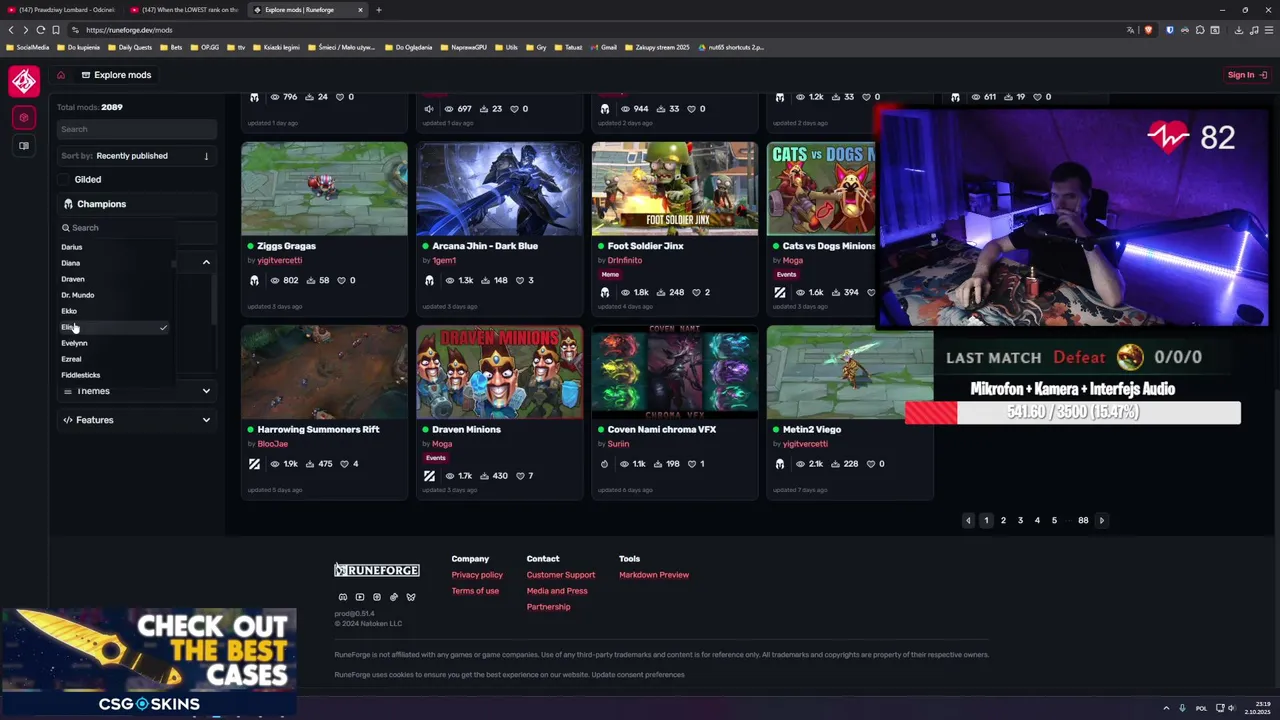Click the views eye on Arcana Jhin card
The width and height of the screenshot is (1280, 720).
click(448, 280)
